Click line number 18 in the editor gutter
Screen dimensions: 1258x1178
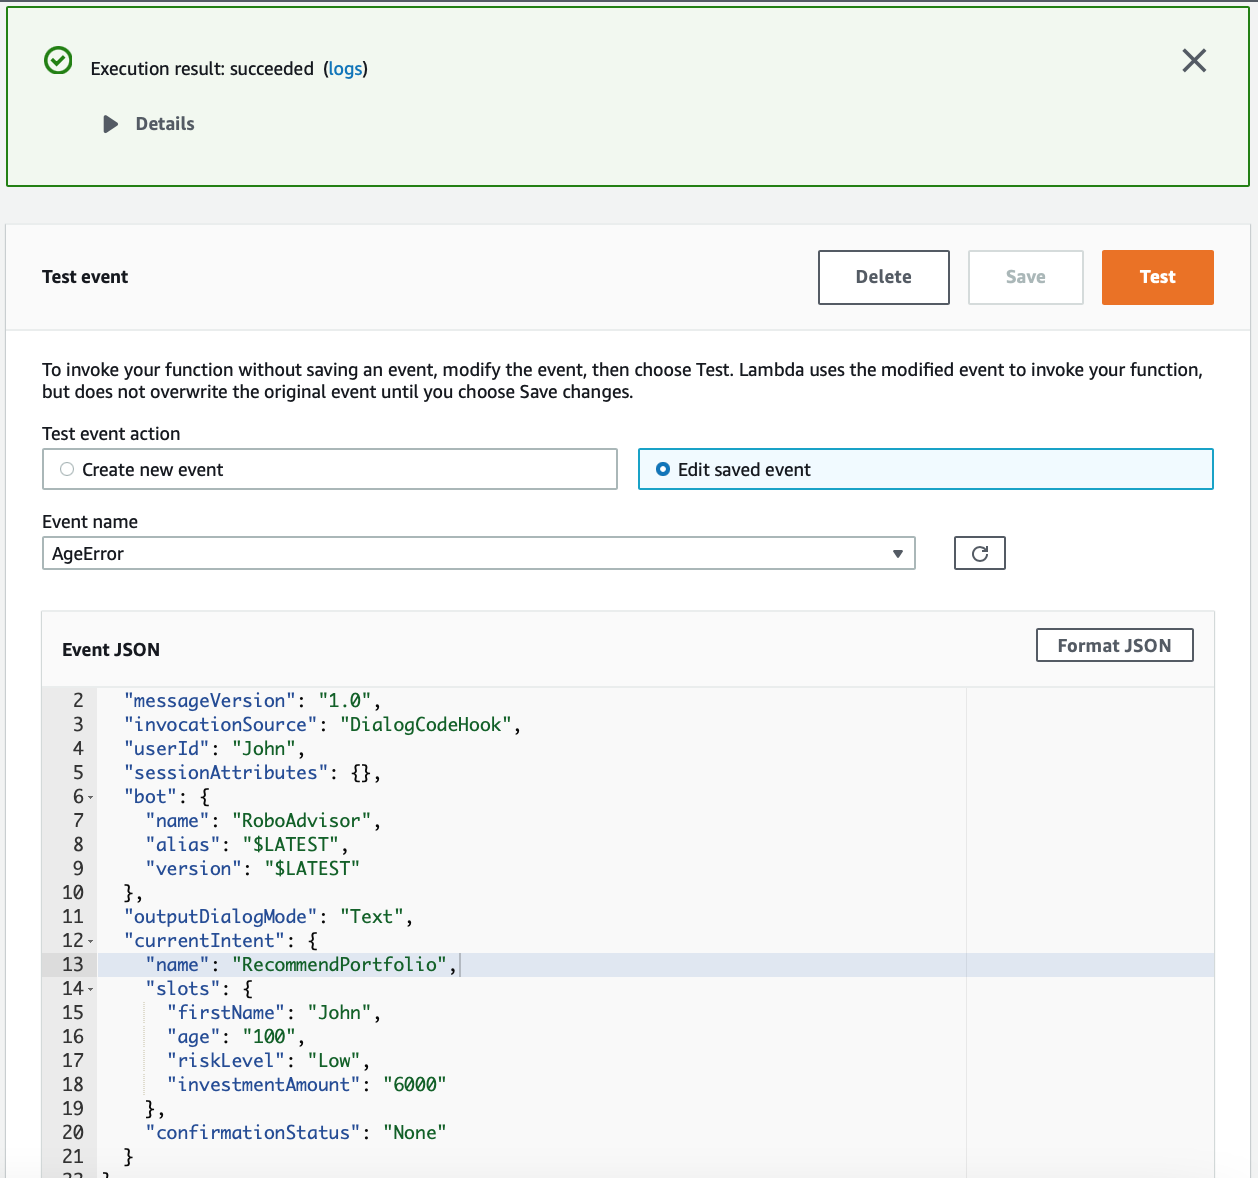pyautogui.click(x=73, y=1084)
